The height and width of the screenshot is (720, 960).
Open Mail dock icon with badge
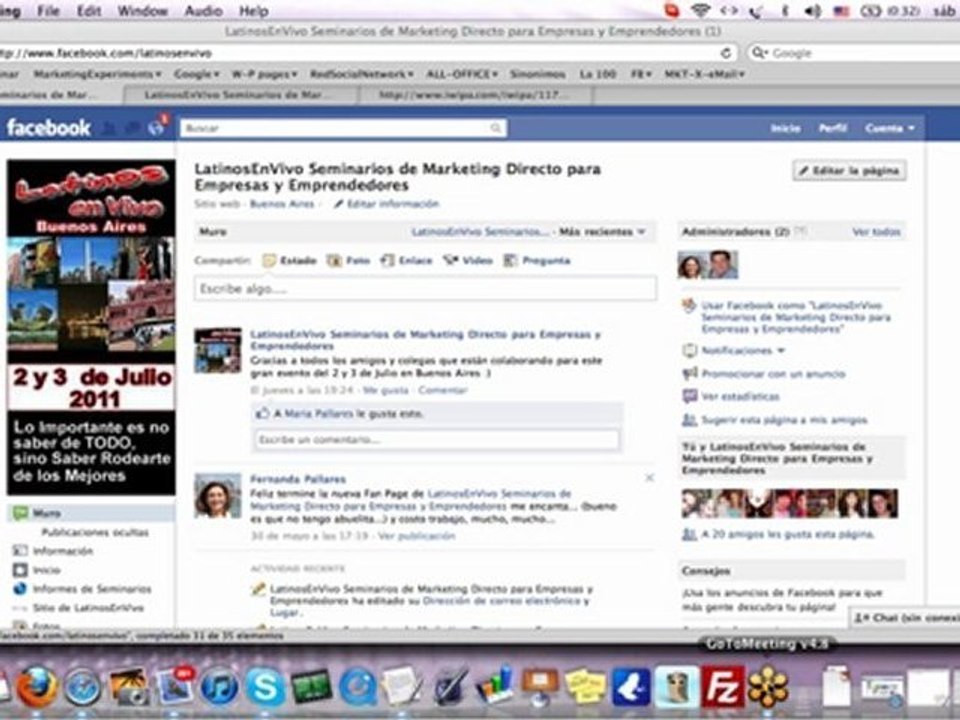174,687
